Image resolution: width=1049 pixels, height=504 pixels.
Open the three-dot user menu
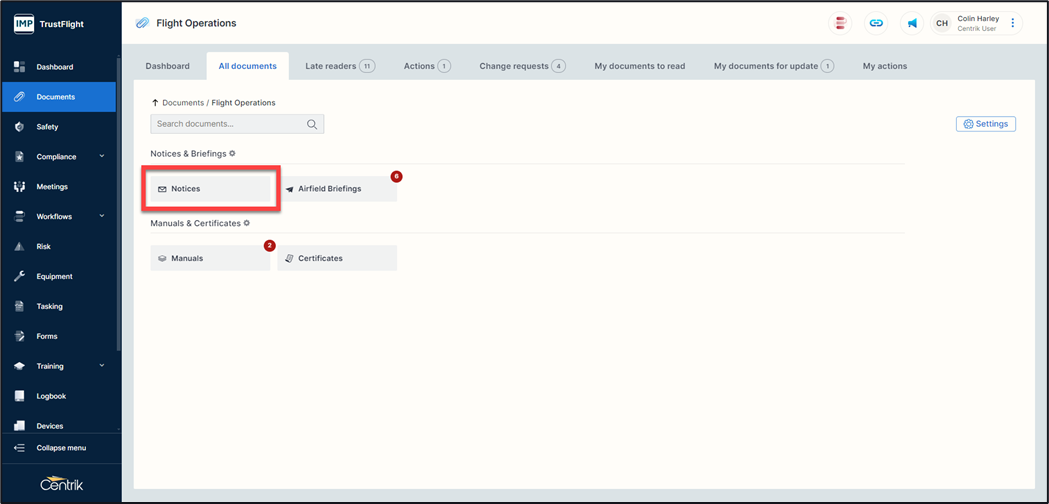tap(1012, 23)
